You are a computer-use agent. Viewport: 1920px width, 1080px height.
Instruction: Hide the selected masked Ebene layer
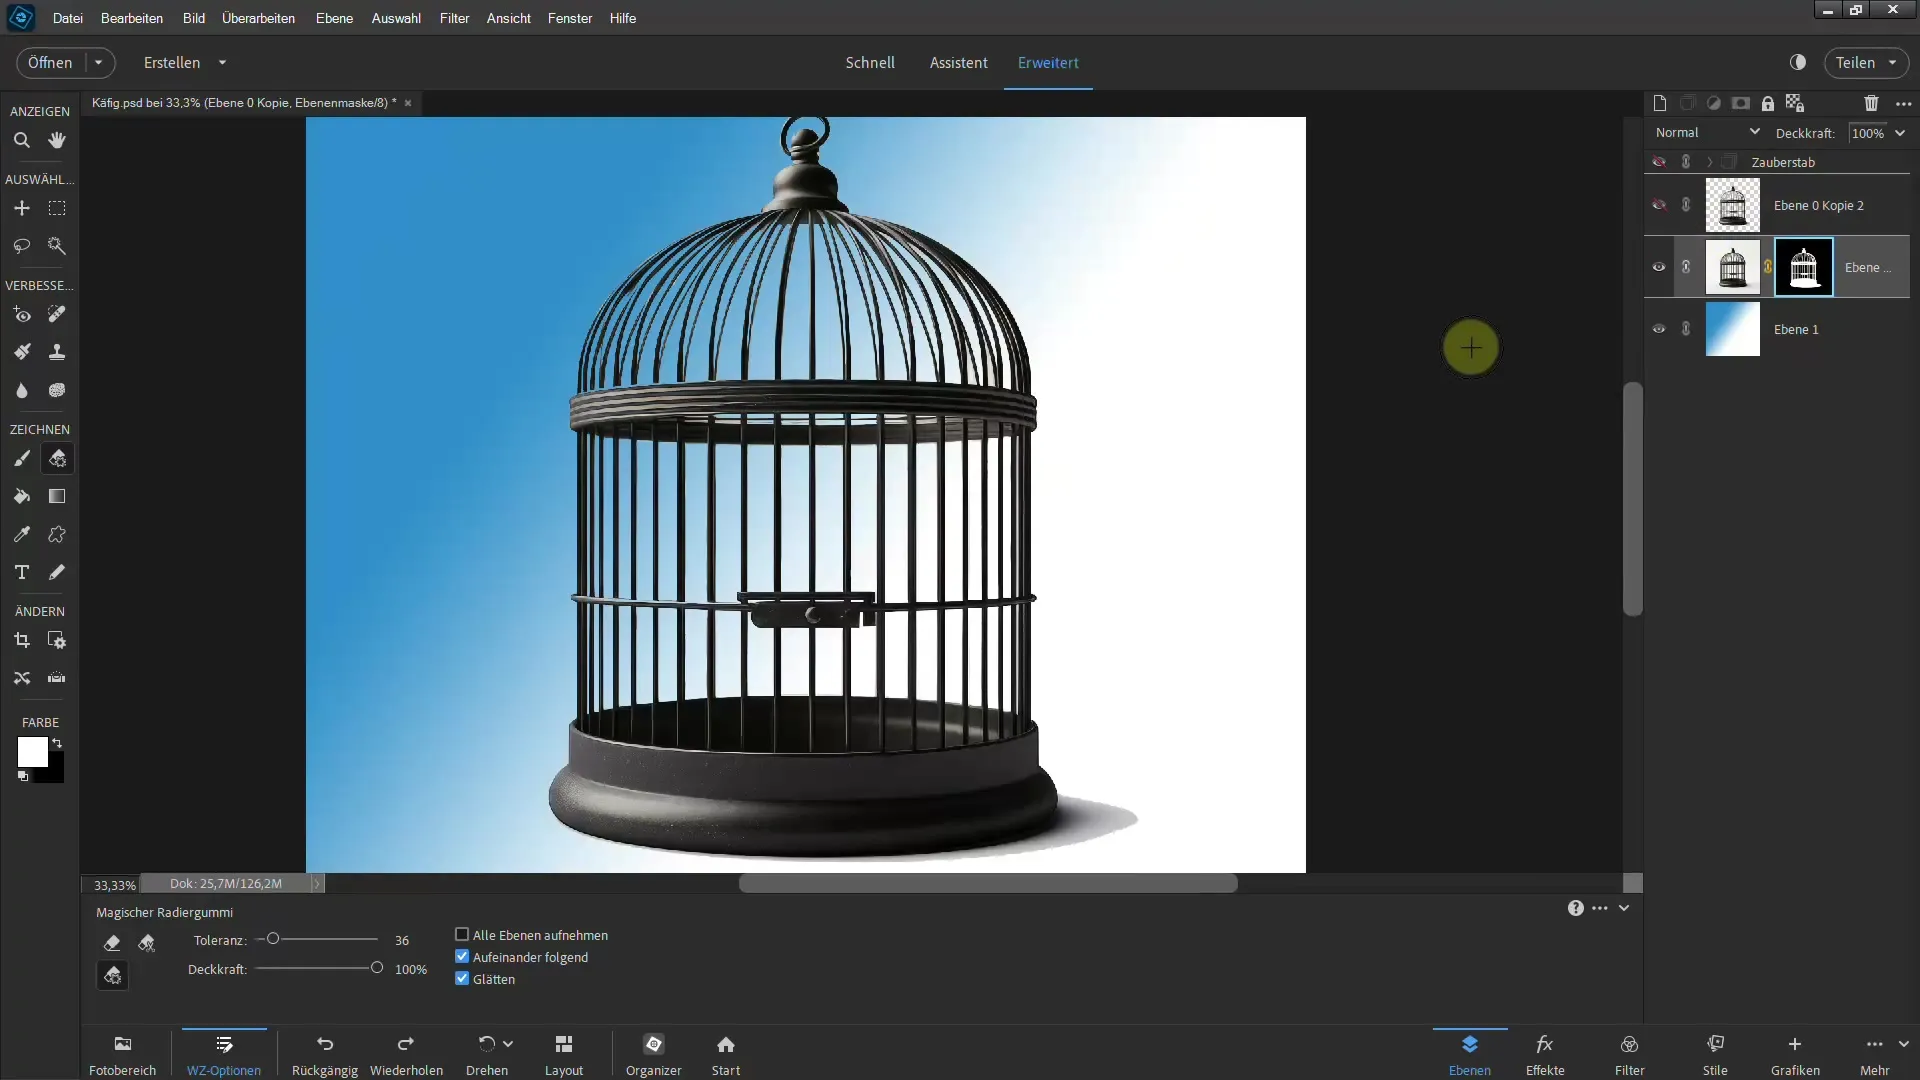1659,267
